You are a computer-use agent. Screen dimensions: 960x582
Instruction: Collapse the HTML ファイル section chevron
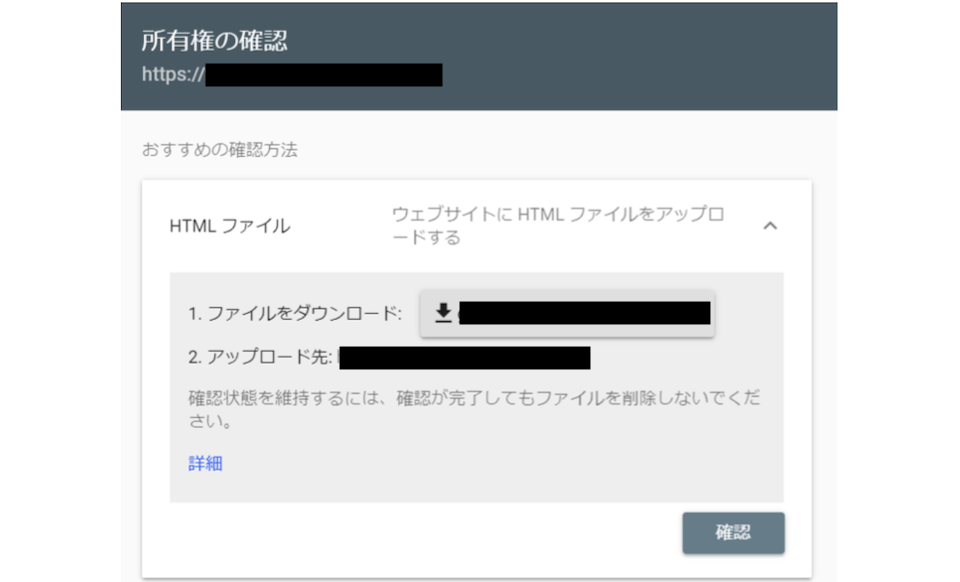click(x=770, y=226)
